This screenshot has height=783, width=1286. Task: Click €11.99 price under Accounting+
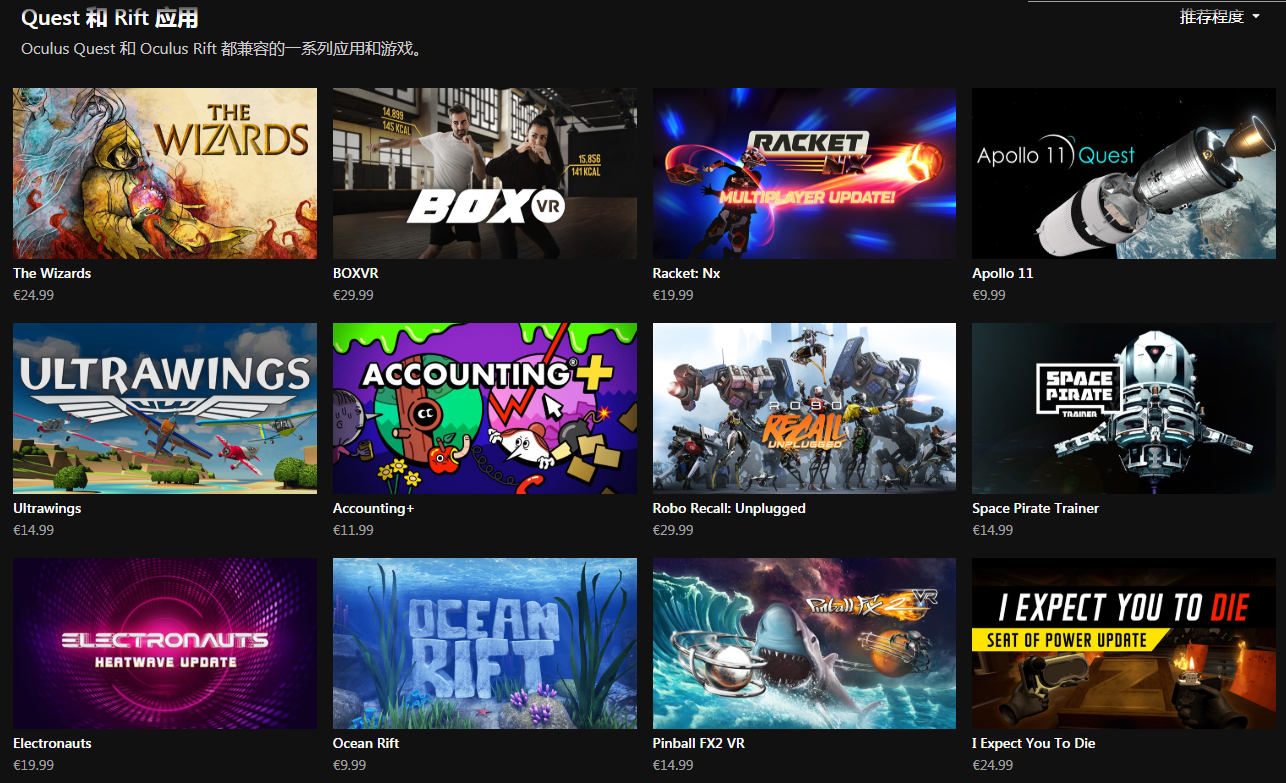(x=353, y=530)
